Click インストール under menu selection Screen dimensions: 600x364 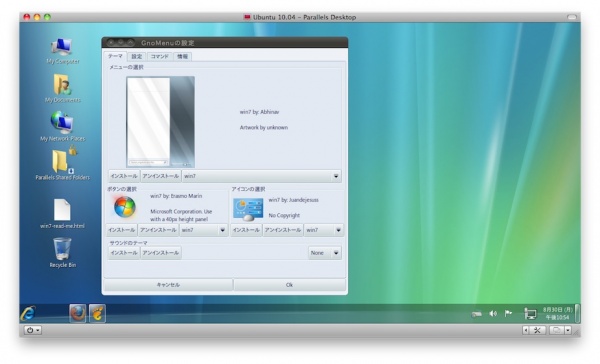(124, 176)
